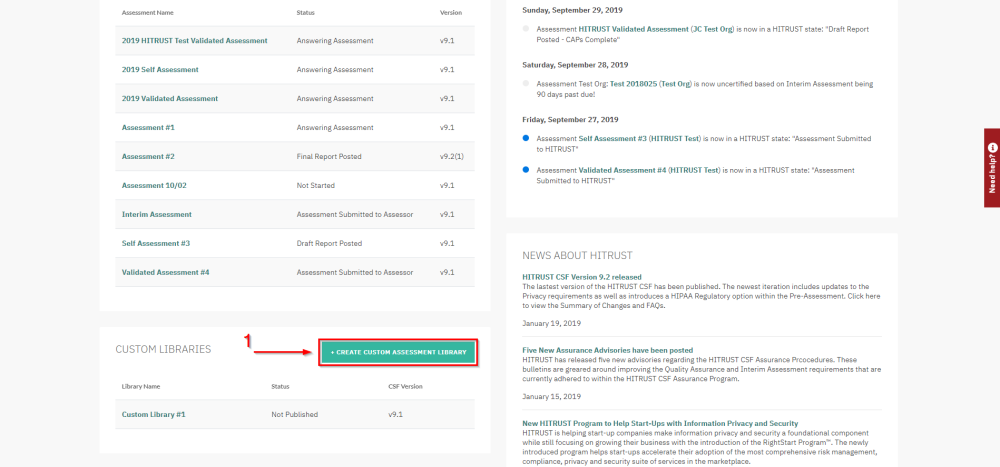Select 'Draft Report Posted' status text
This screenshot has width=1000, height=467.
[x=329, y=243]
